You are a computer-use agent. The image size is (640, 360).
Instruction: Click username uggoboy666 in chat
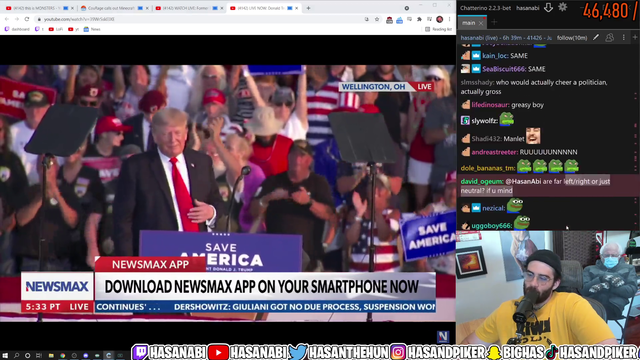pyautogui.click(x=491, y=226)
